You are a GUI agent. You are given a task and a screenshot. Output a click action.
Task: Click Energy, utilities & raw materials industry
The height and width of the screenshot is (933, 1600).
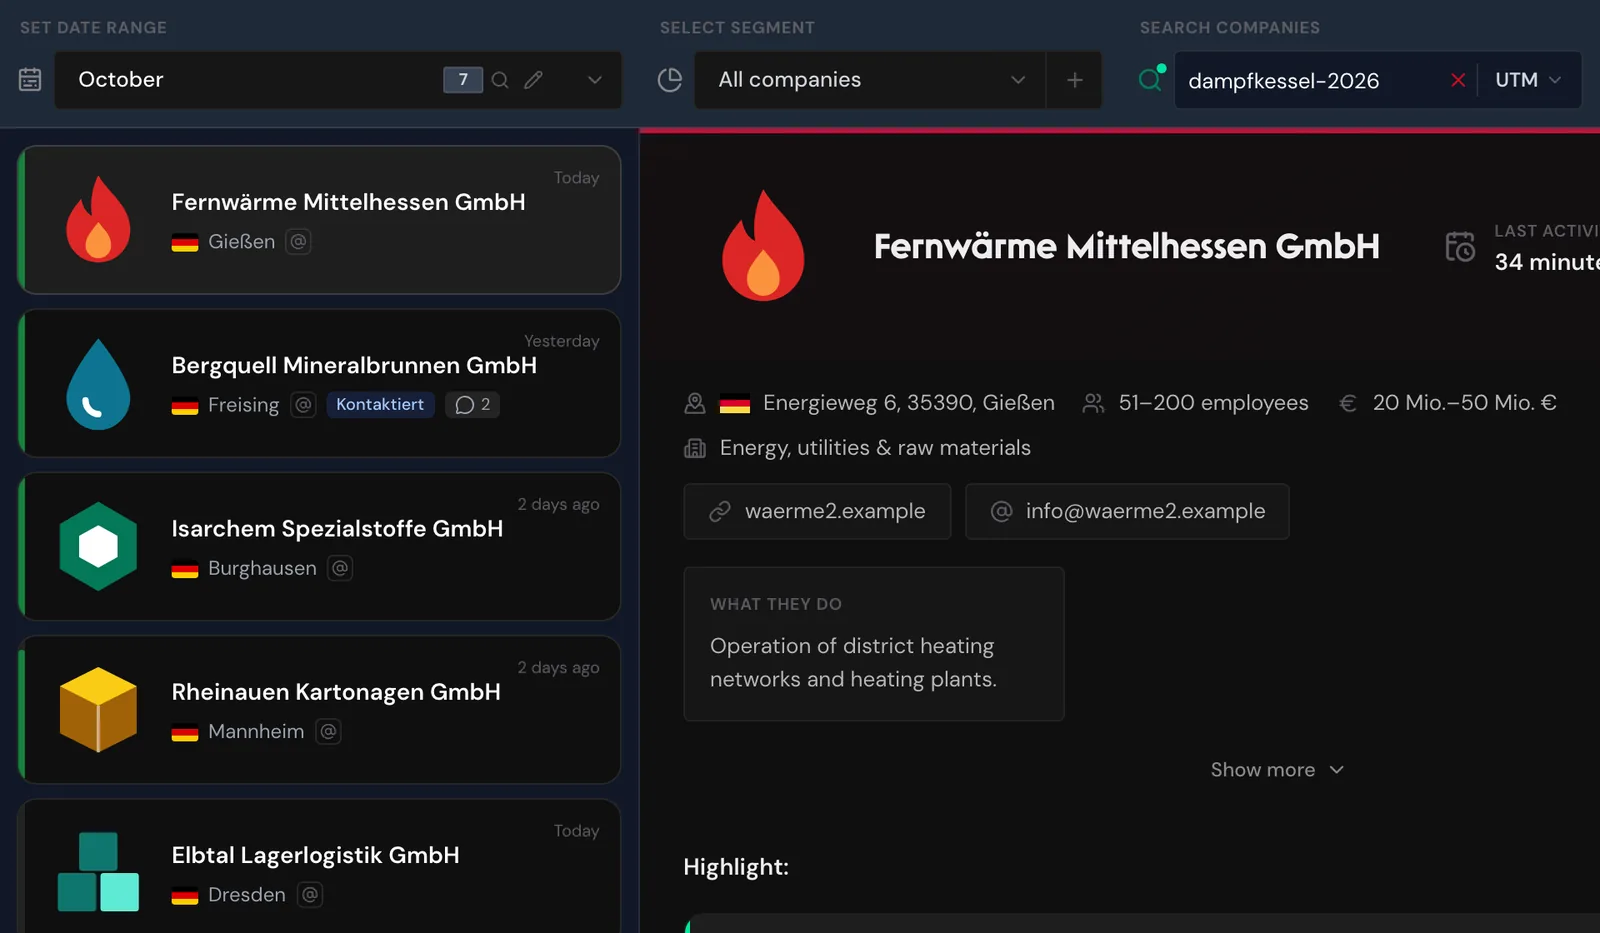coord(875,448)
